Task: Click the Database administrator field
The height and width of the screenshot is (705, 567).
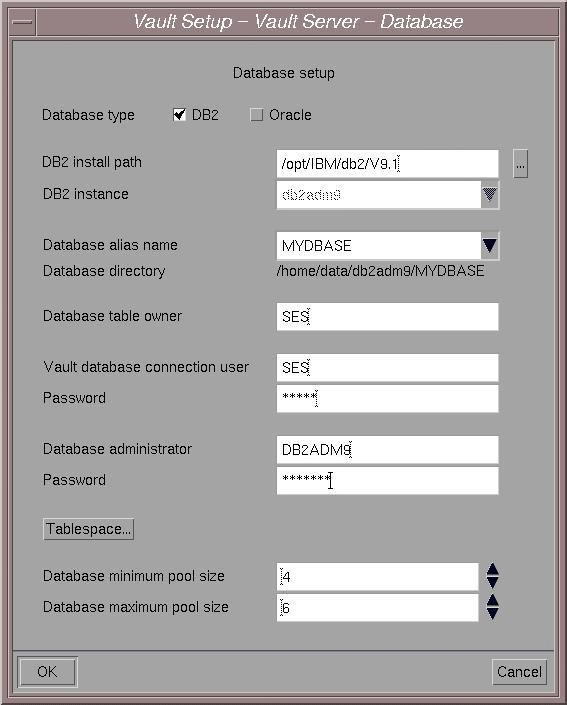Action: 388,449
